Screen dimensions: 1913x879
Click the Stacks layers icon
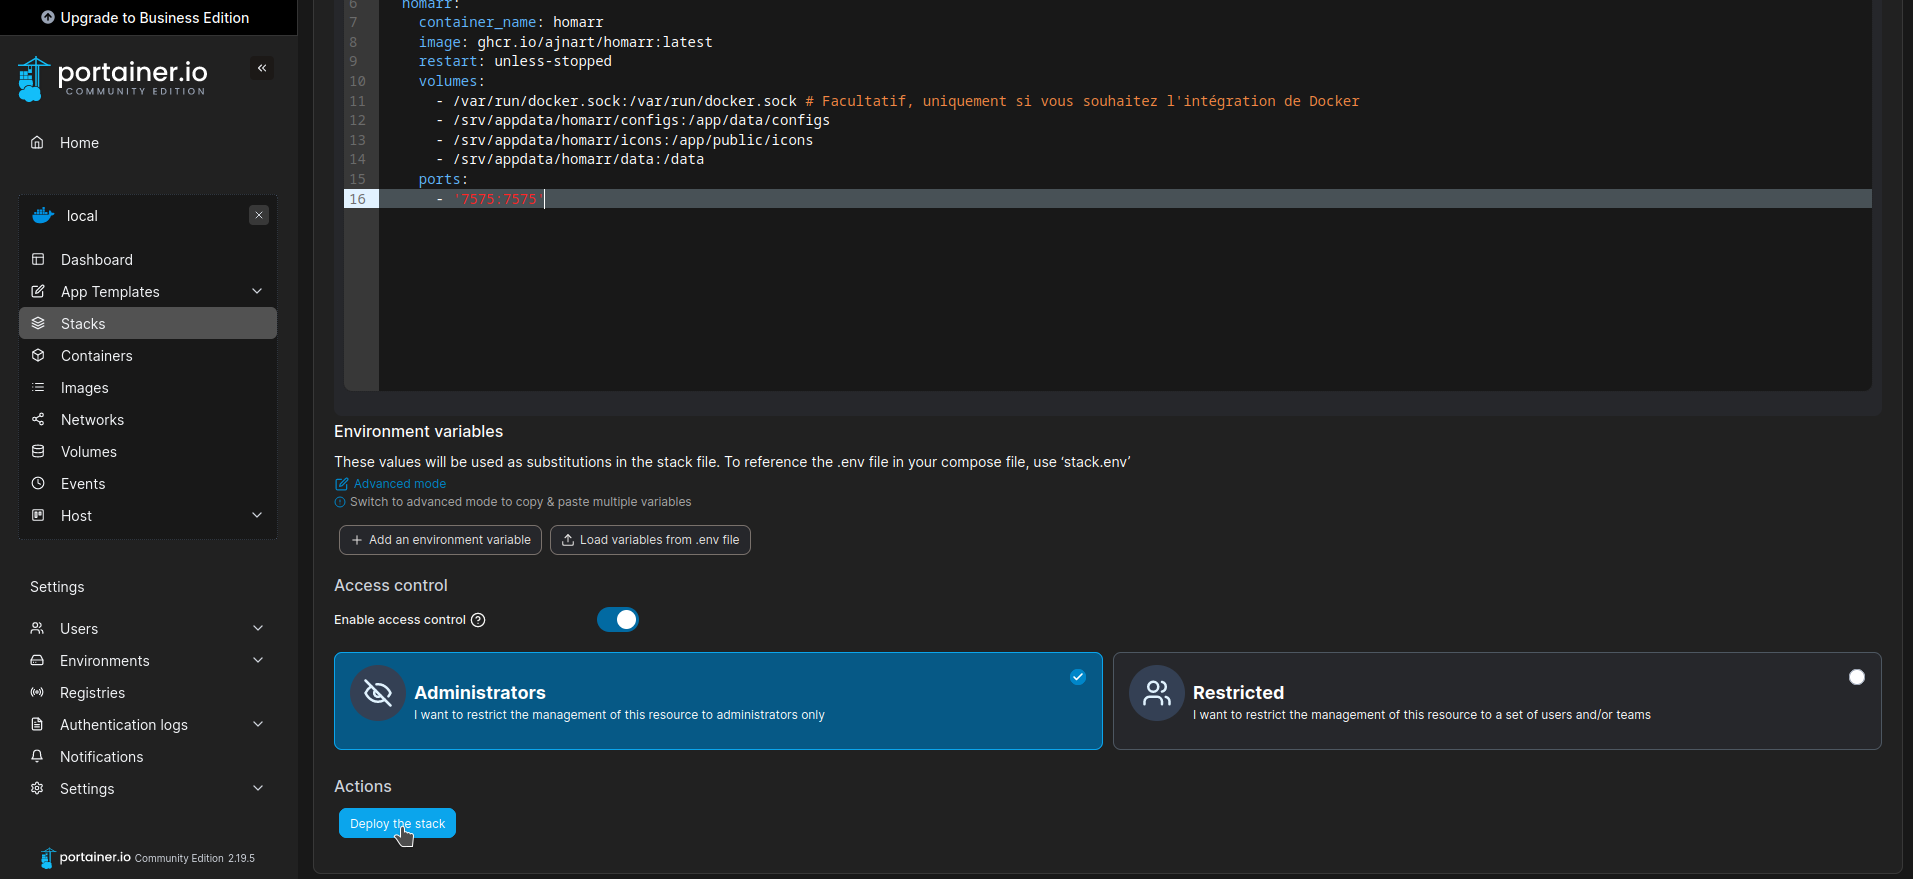pyautogui.click(x=38, y=323)
